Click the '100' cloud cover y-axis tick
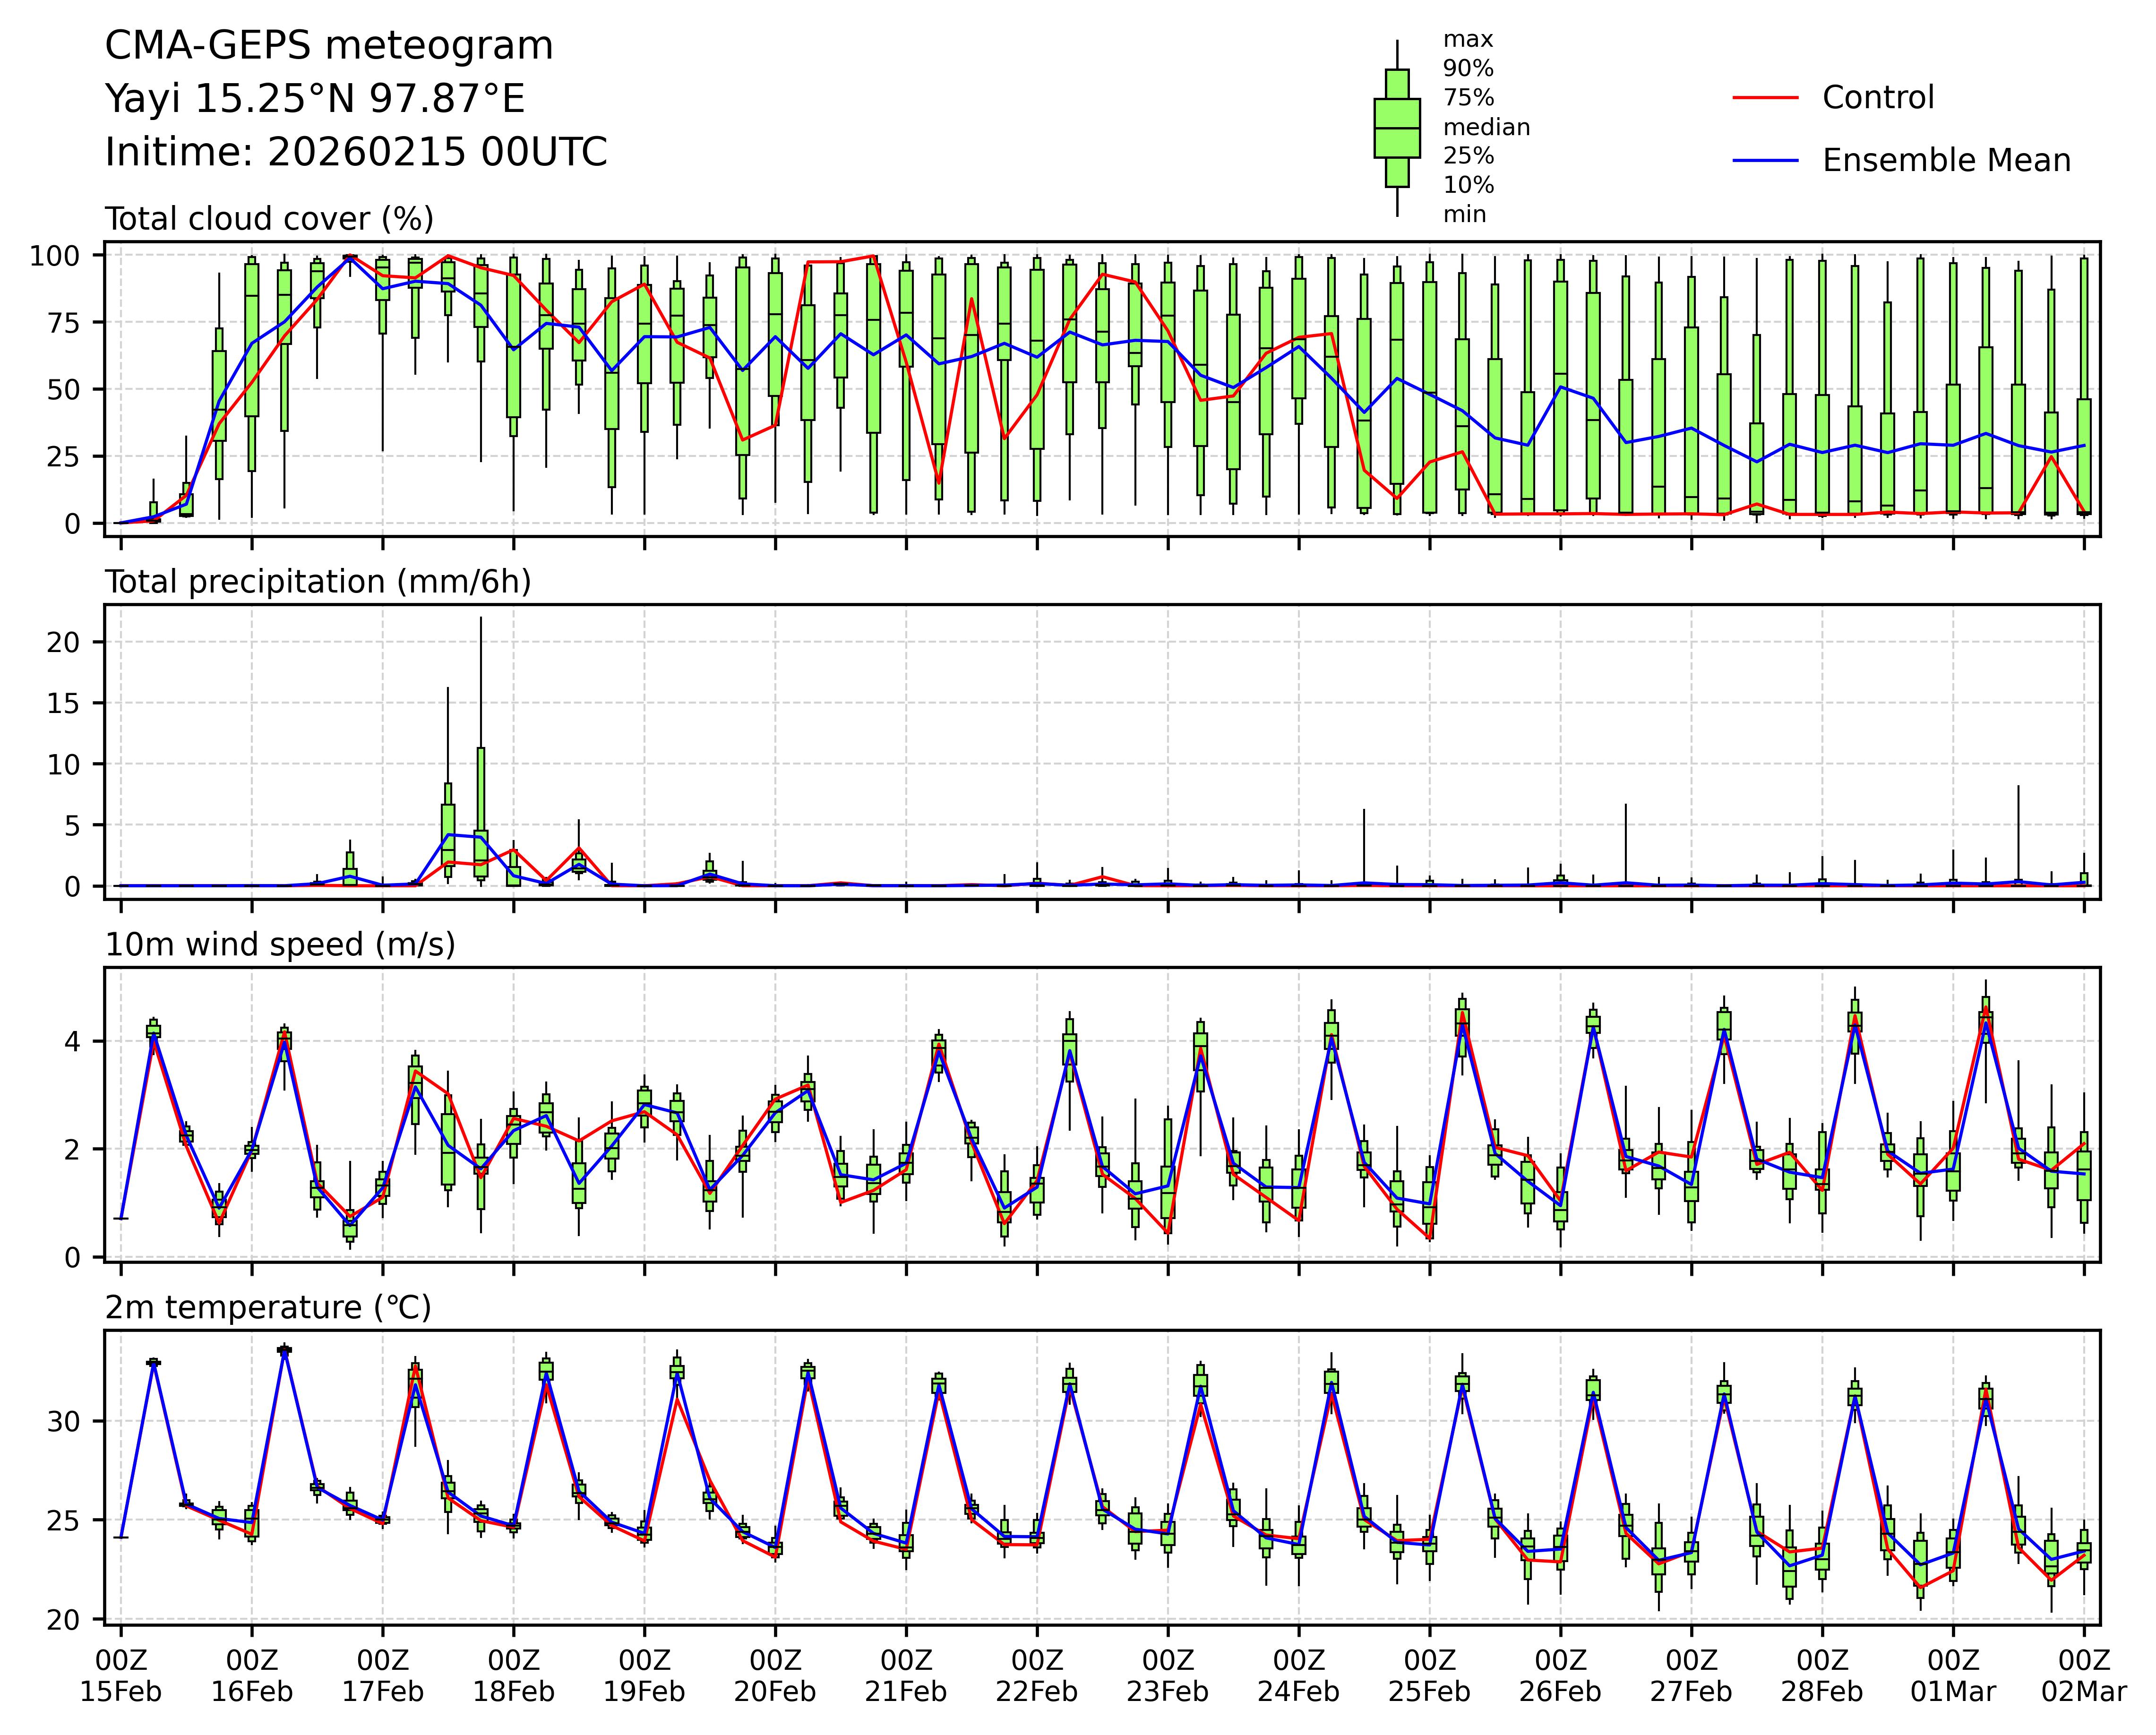 click(x=54, y=256)
